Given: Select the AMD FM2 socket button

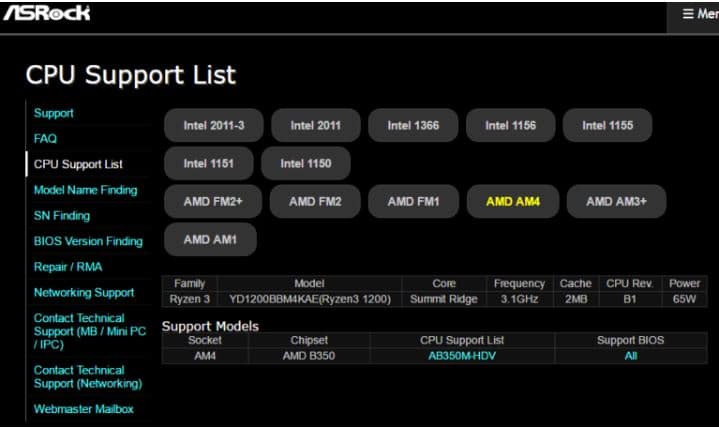Looking at the screenshot, I should tap(315, 201).
